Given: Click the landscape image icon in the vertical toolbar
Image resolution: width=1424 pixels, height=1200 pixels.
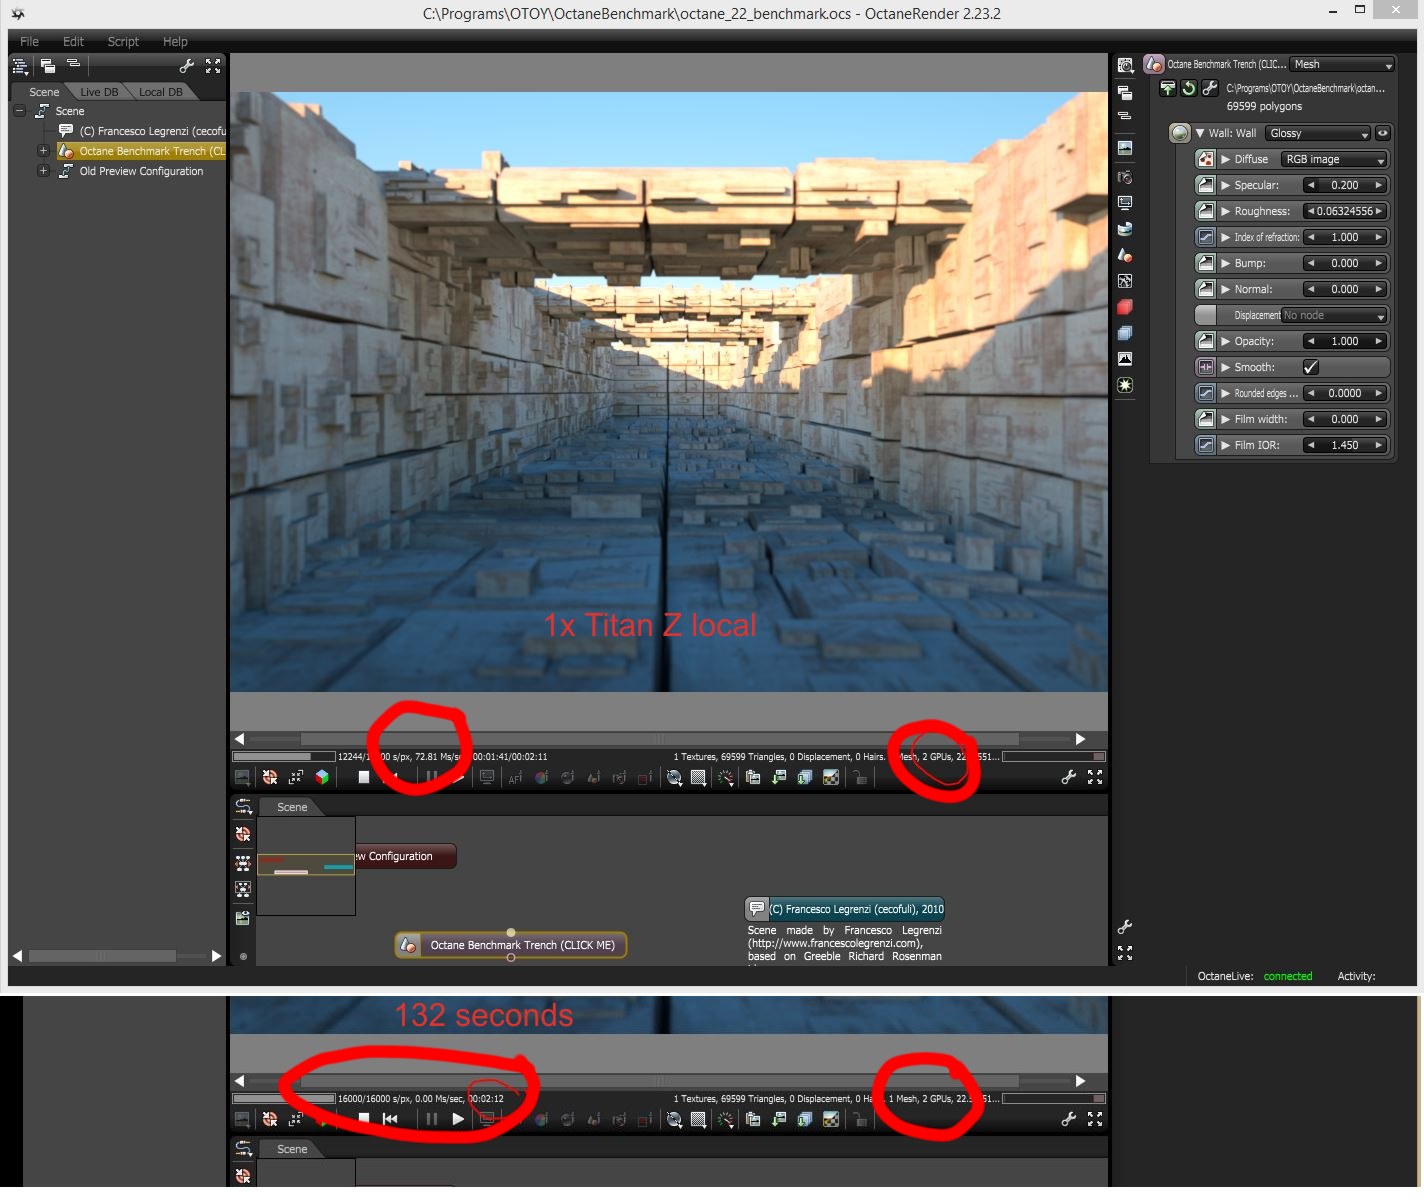Looking at the screenshot, I should coord(1125,148).
